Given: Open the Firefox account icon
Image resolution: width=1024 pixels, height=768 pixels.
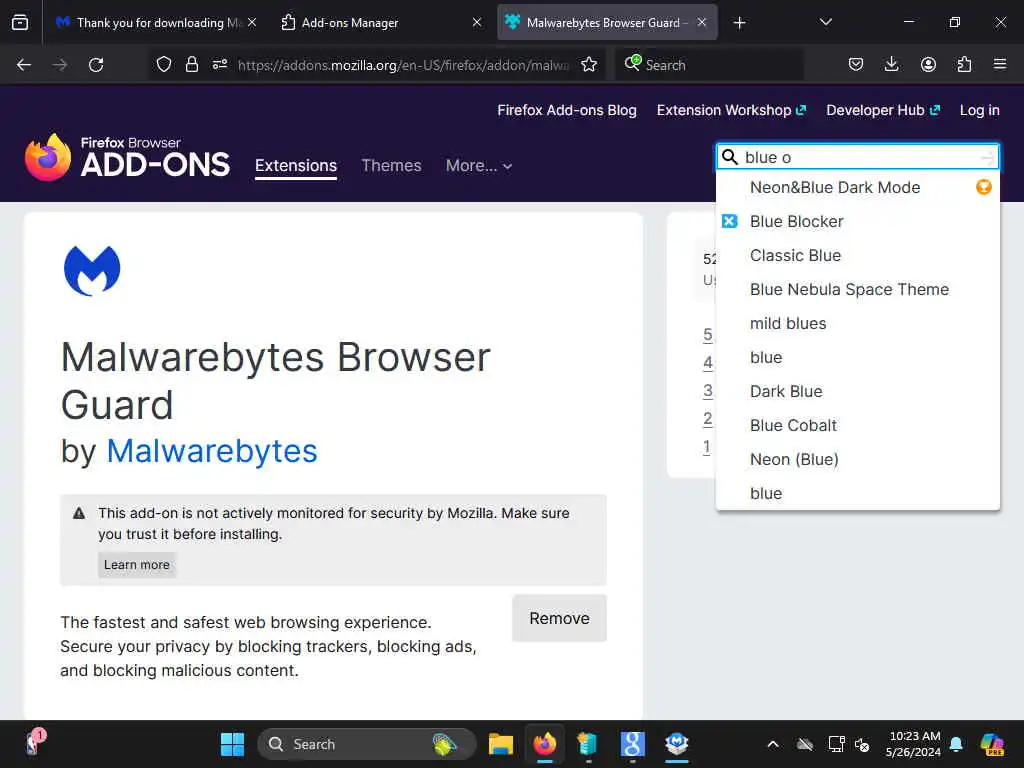Looking at the screenshot, I should point(928,65).
